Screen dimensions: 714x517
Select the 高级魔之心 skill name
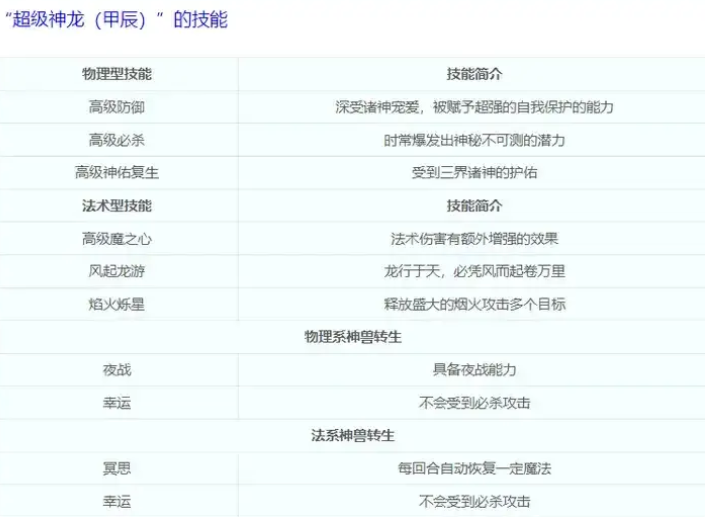(x=117, y=238)
